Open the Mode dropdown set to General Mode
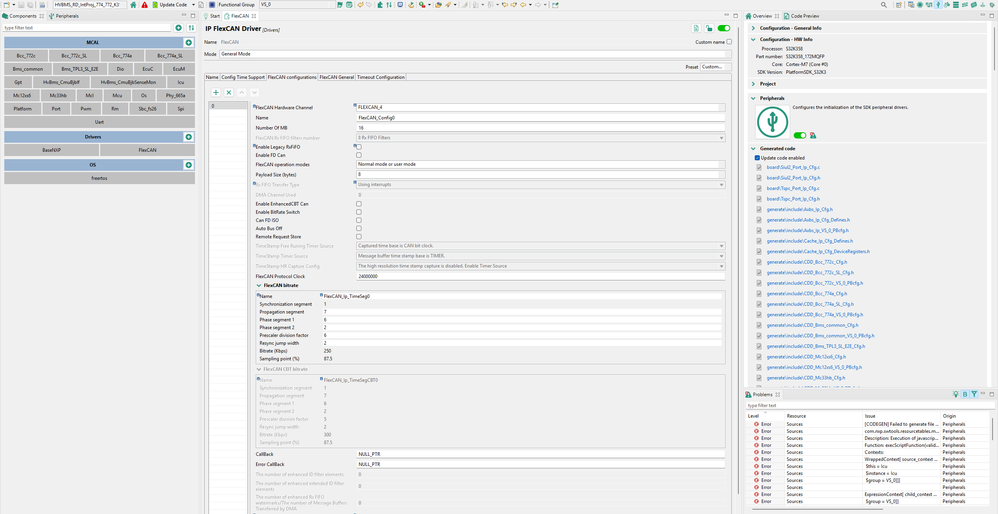The width and height of the screenshot is (998, 514). pos(474,54)
